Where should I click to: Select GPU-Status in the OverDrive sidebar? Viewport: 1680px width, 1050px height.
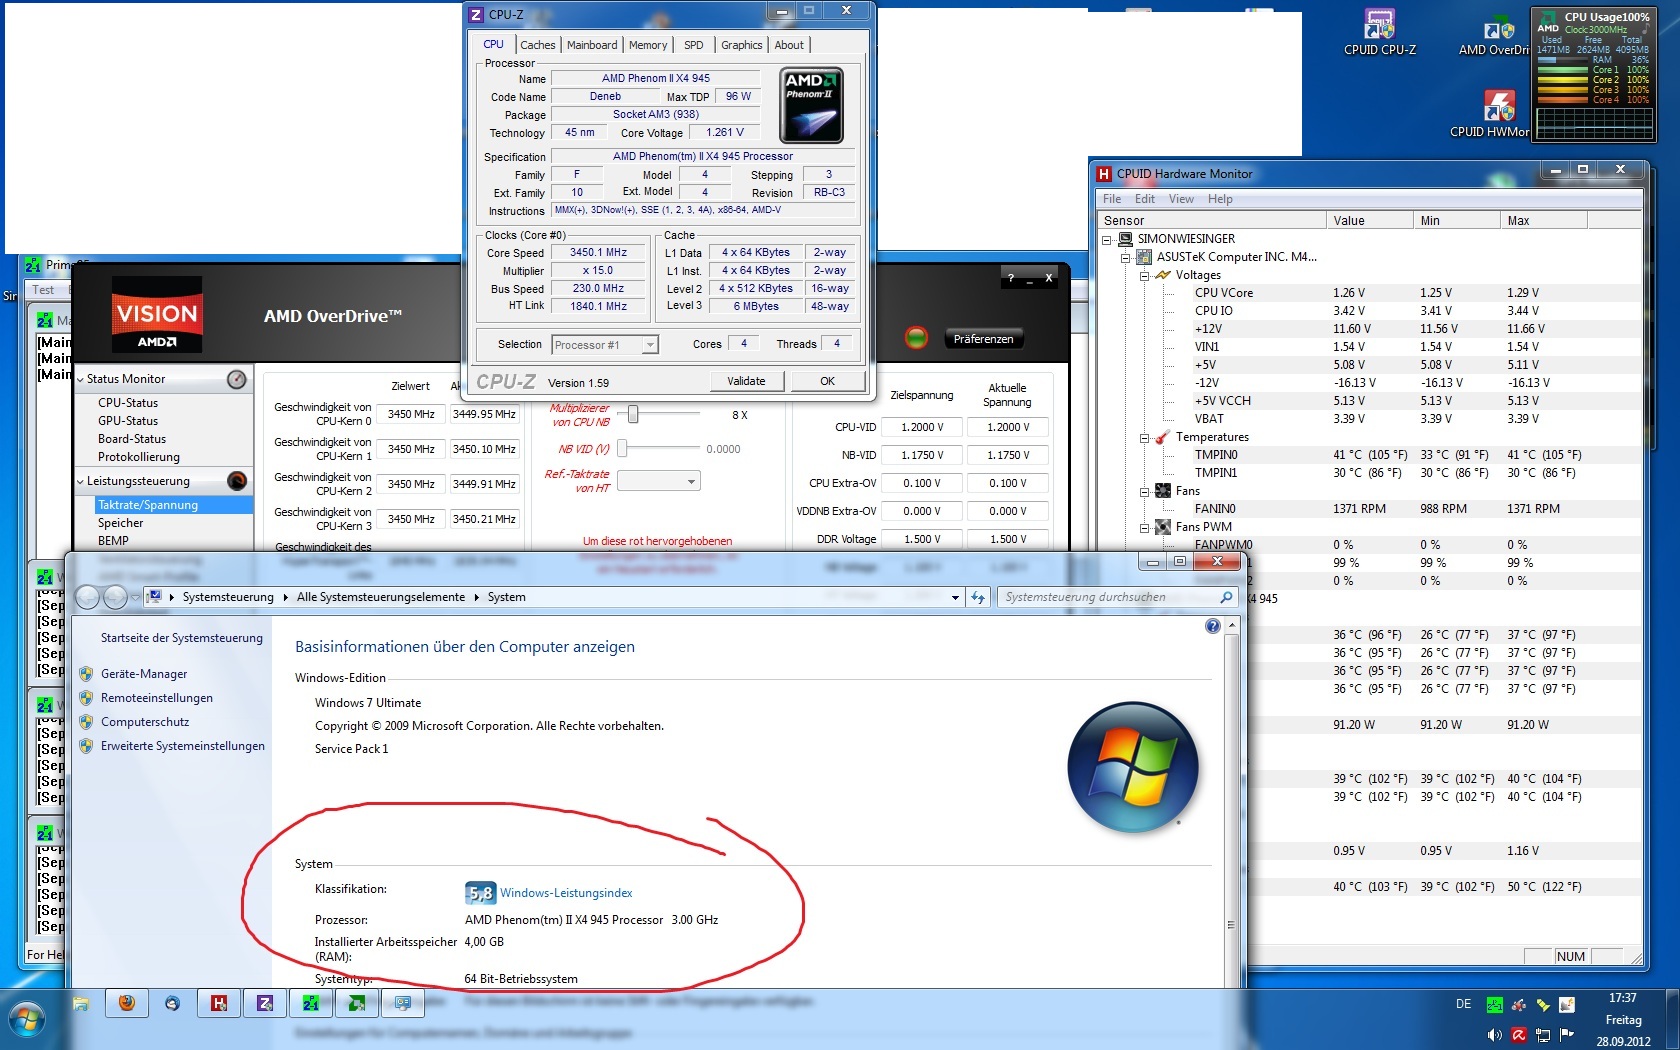click(128, 421)
